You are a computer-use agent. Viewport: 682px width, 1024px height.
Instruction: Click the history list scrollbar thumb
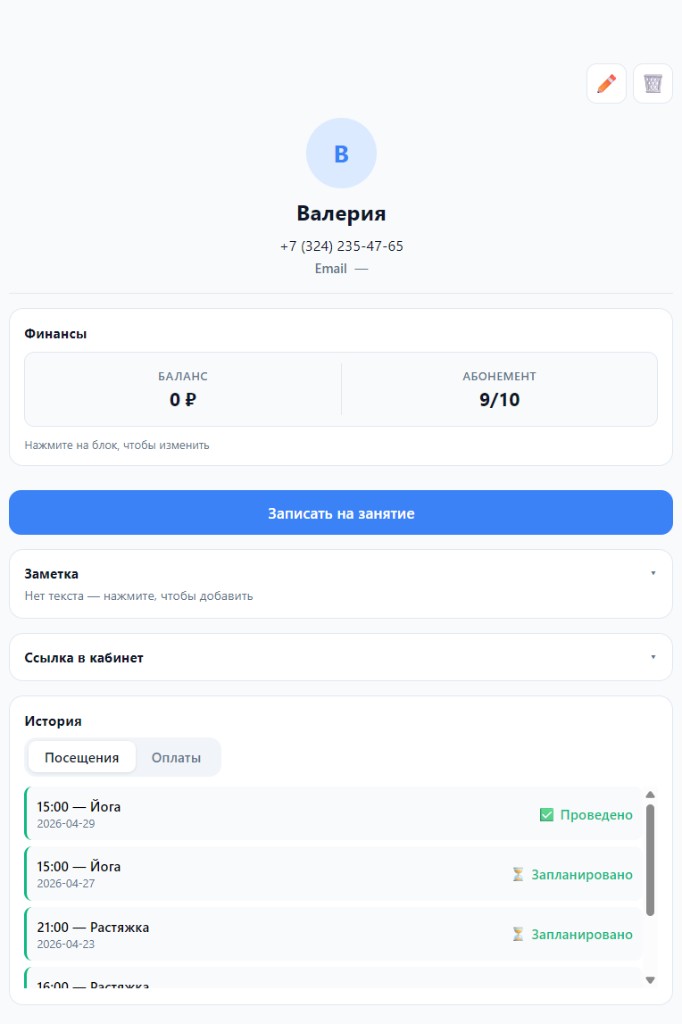pyautogui.click(x=650, y=859)
